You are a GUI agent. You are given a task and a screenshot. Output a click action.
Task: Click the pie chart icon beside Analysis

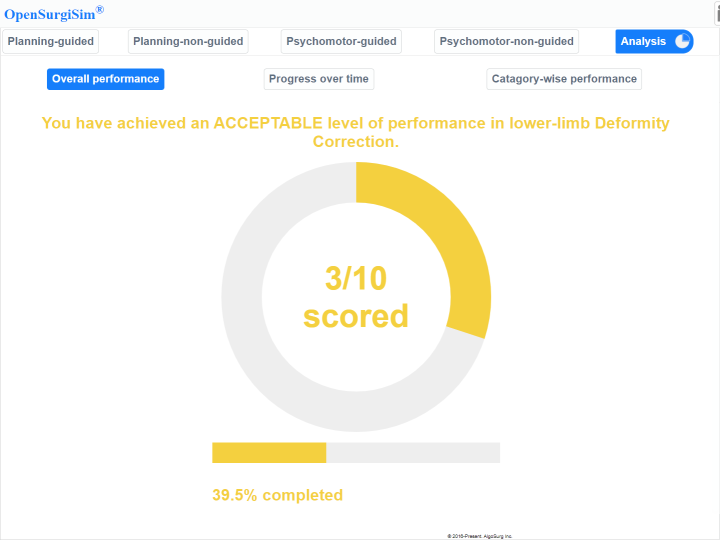683,41
